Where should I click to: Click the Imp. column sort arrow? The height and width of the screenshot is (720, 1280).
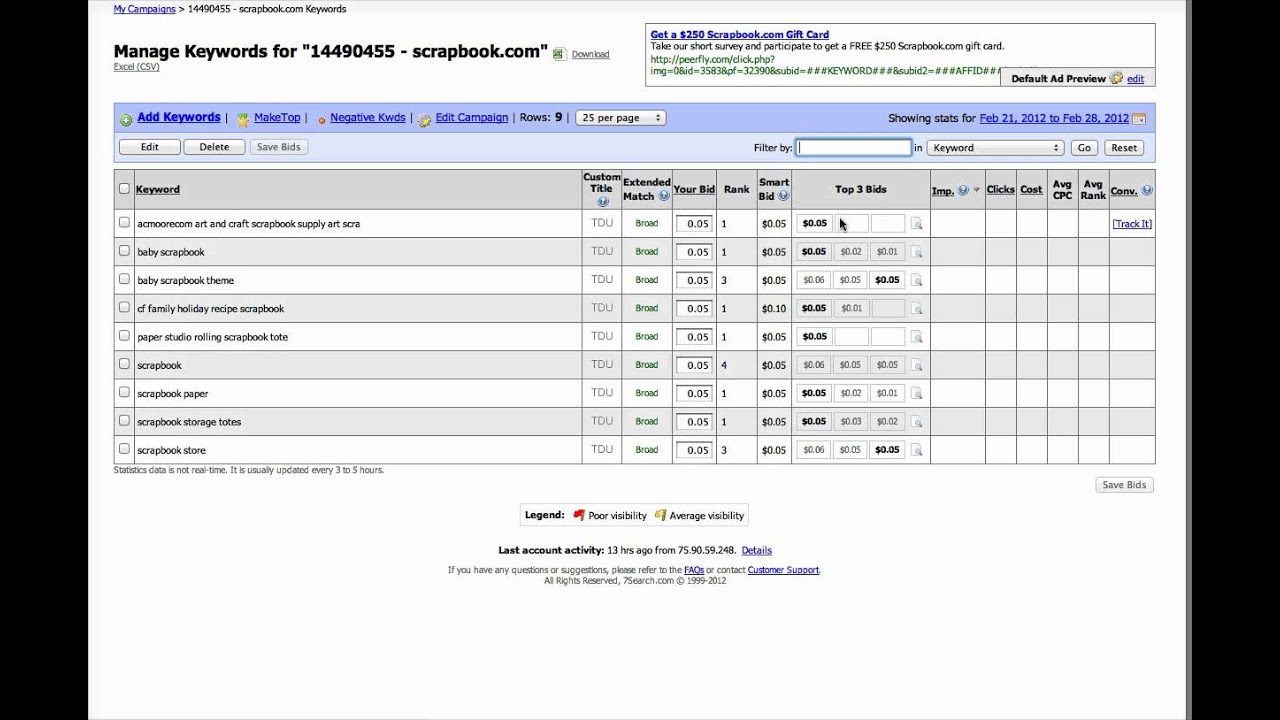[977, 190]
